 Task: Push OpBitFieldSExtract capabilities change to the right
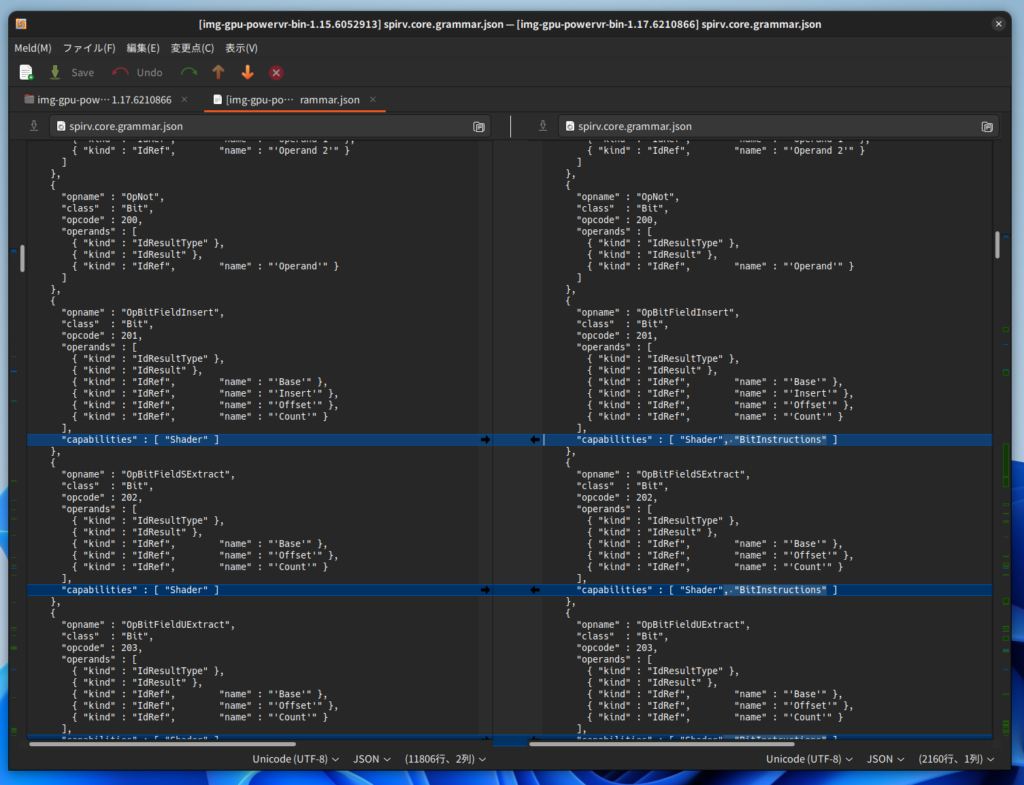485,590
